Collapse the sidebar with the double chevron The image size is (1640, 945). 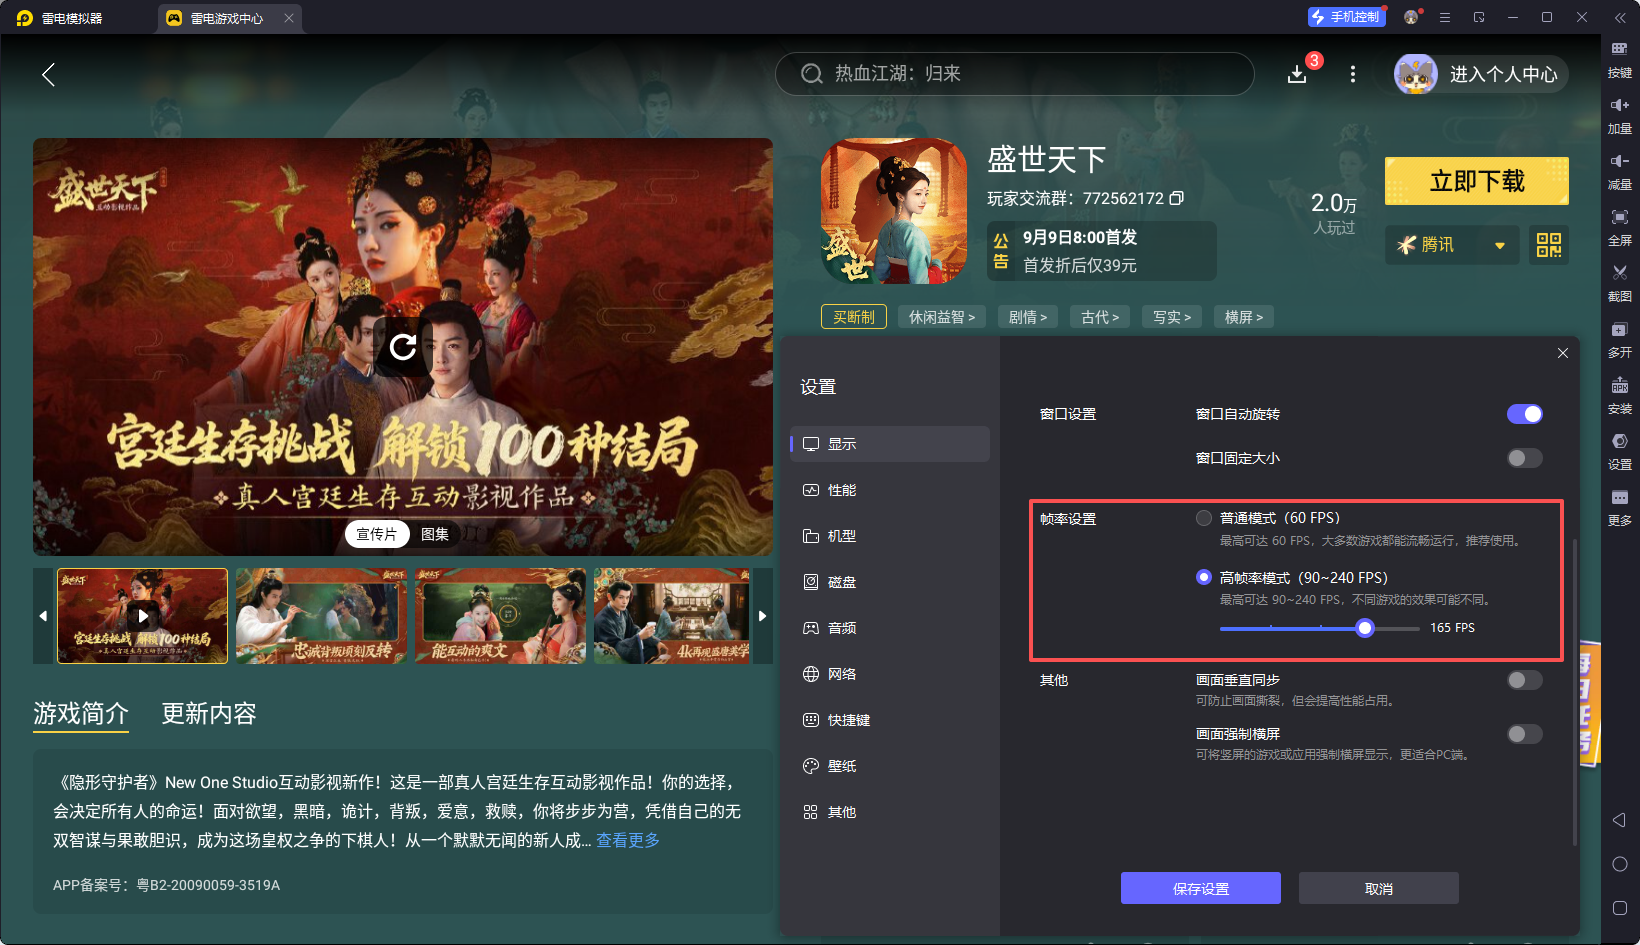(1620, 17)
